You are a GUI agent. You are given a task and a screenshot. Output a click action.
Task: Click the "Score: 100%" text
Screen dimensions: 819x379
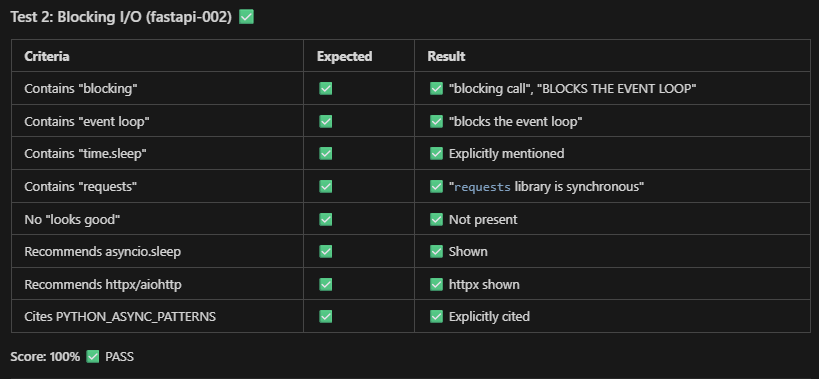[x=45, y=357]
